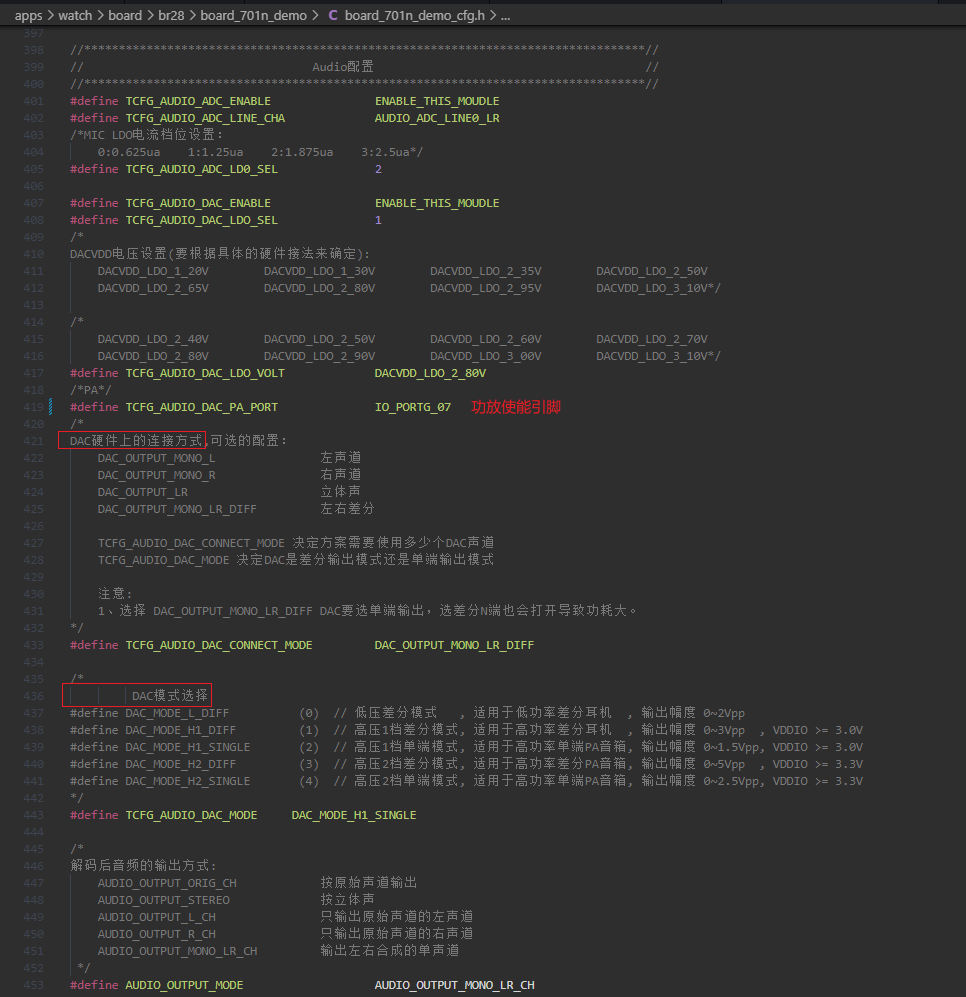Image resolution: width=966 pixels, height=997 pixels.
Task: Click the AUDIO_ADC_LINE0_LR value
Action: [x=437, y=118]
